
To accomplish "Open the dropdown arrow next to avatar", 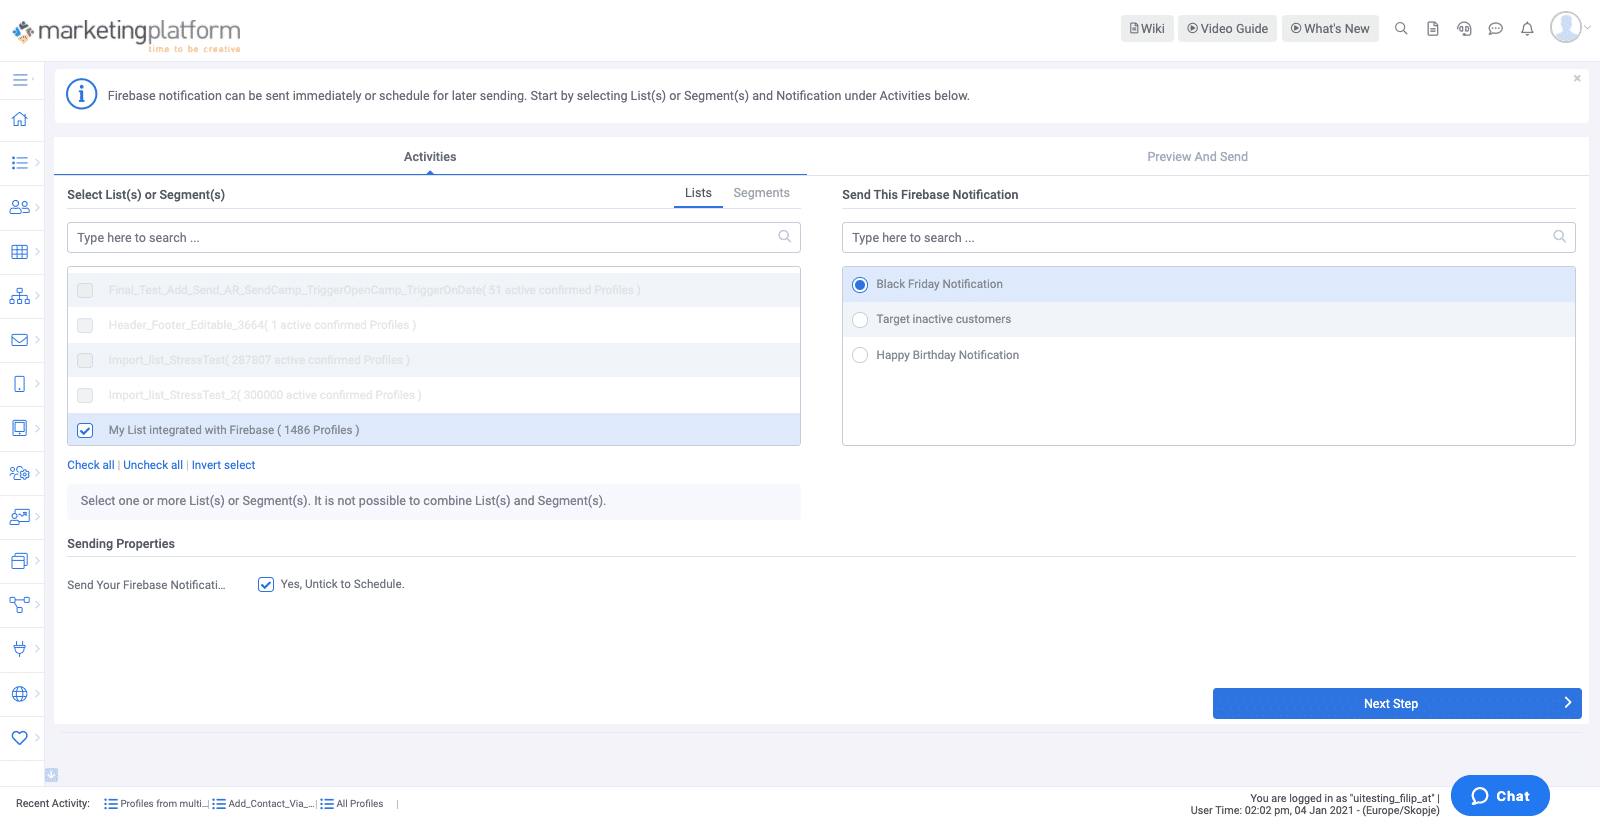I will [x=1587, y=28].
